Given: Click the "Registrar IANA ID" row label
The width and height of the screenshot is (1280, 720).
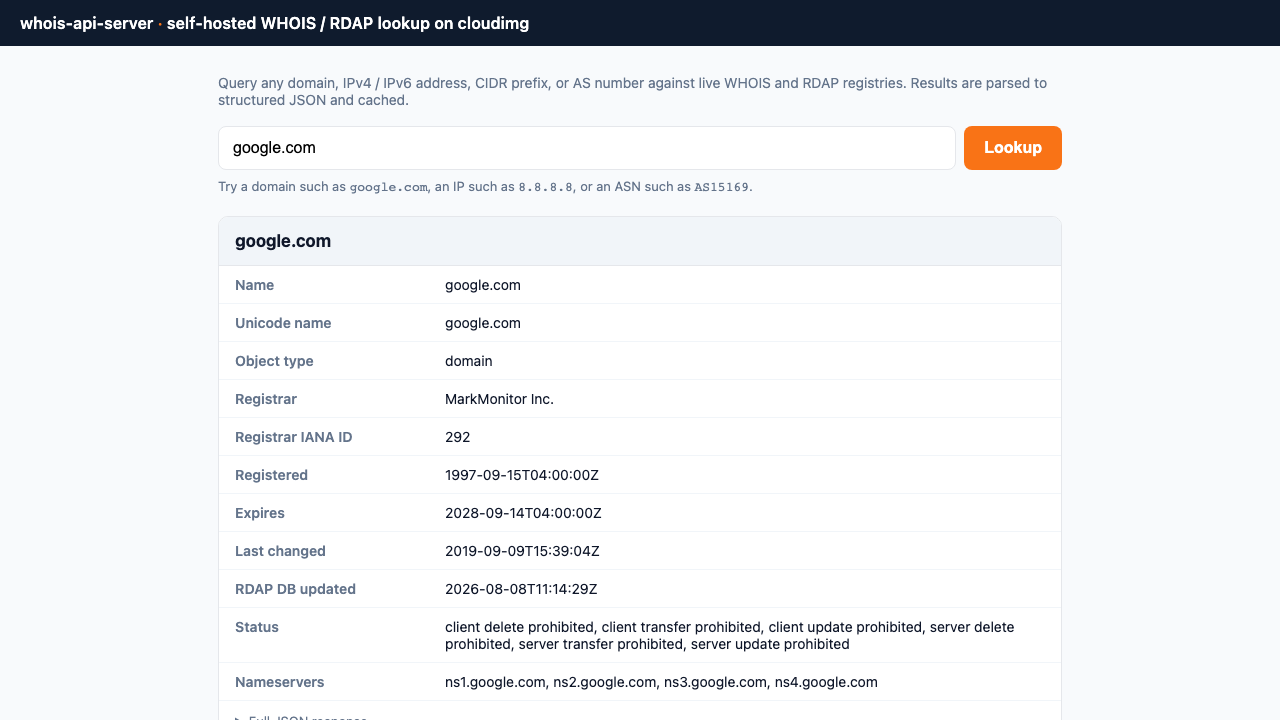Looking at the screenshot, I should (x=294, y=437).
